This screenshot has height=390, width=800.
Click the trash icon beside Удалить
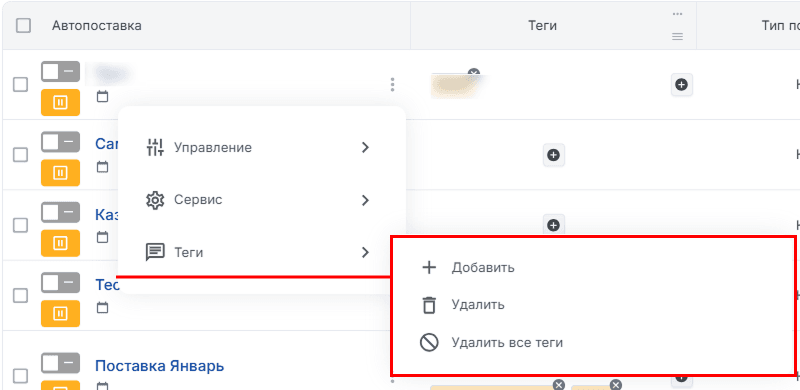(429, 305)
